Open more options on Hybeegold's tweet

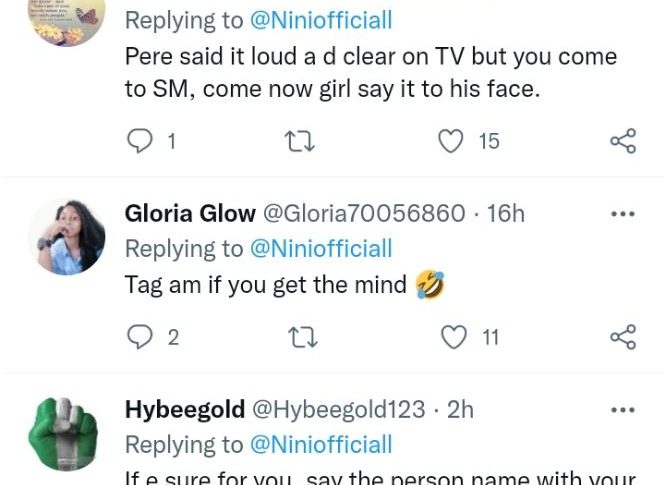[623, 410]
